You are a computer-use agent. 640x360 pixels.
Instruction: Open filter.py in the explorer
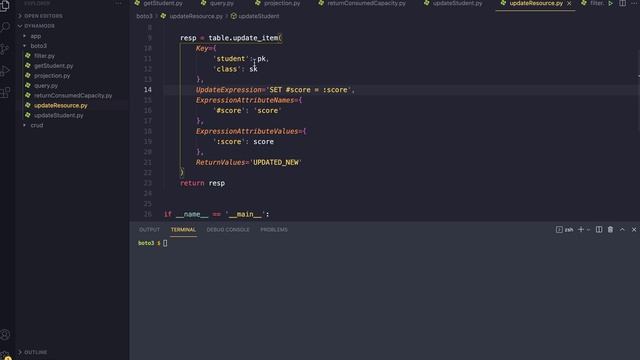[x=44, y=56]
